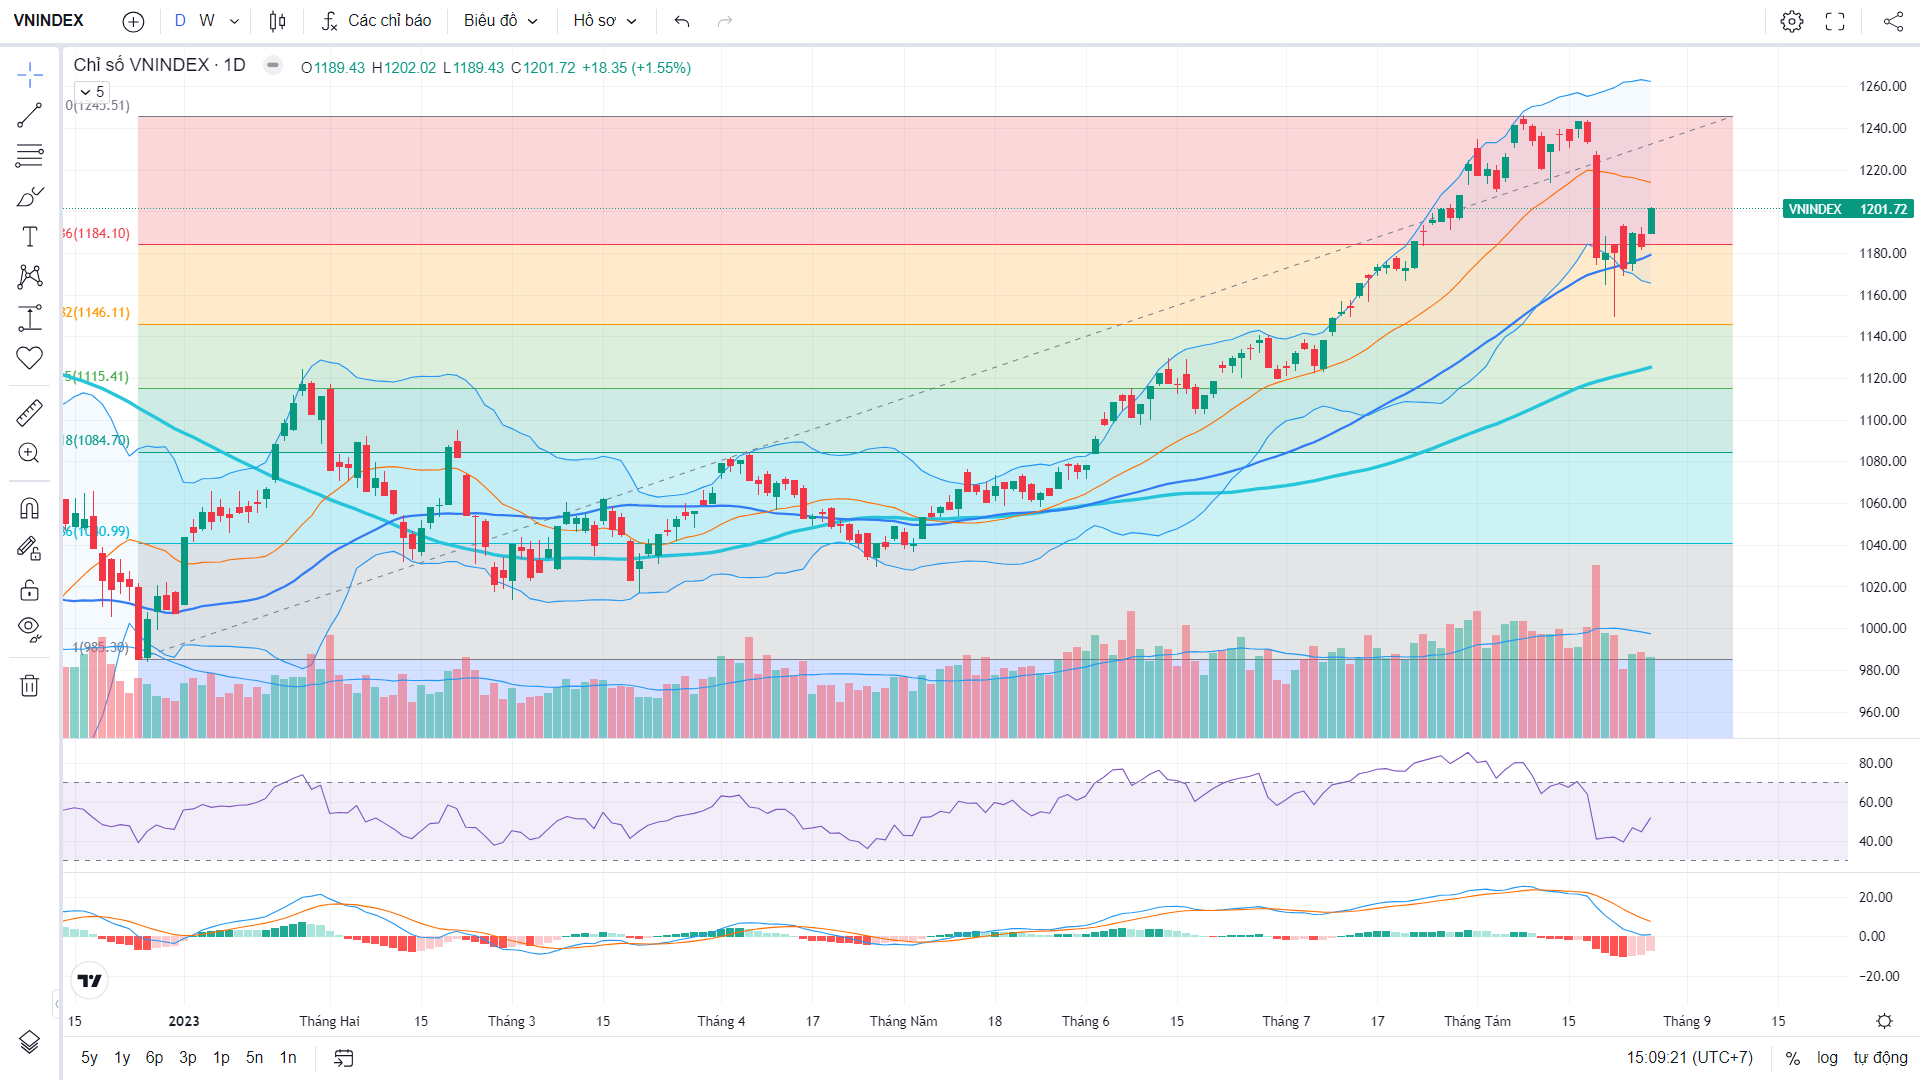Select the 5n date range
The width and height of the screenshot is (1920, 1080).
pos(254,1058)
